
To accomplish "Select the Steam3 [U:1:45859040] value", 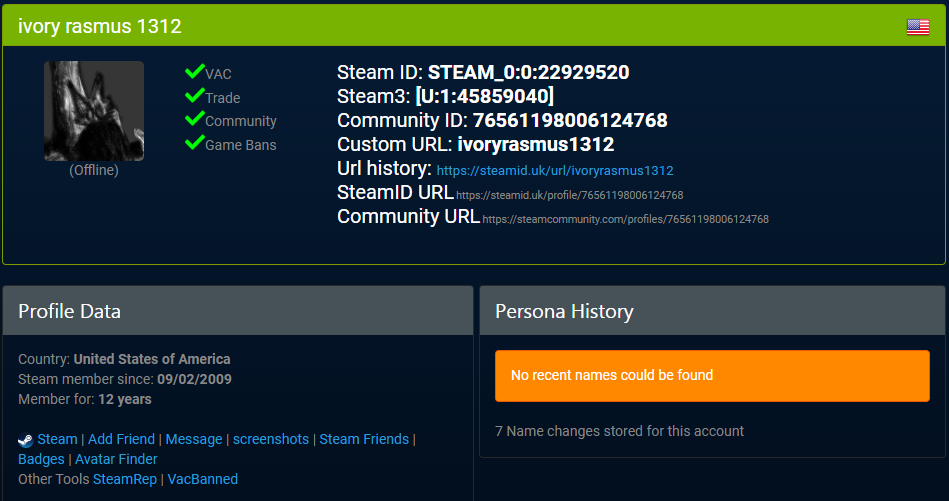I will coord(485,96).
